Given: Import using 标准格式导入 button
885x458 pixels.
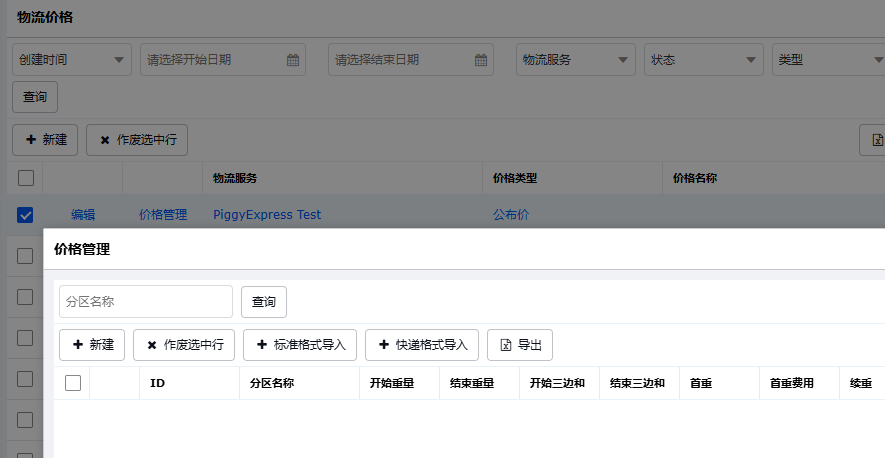Looking at the screenshot, I should [x=299, y=345].
